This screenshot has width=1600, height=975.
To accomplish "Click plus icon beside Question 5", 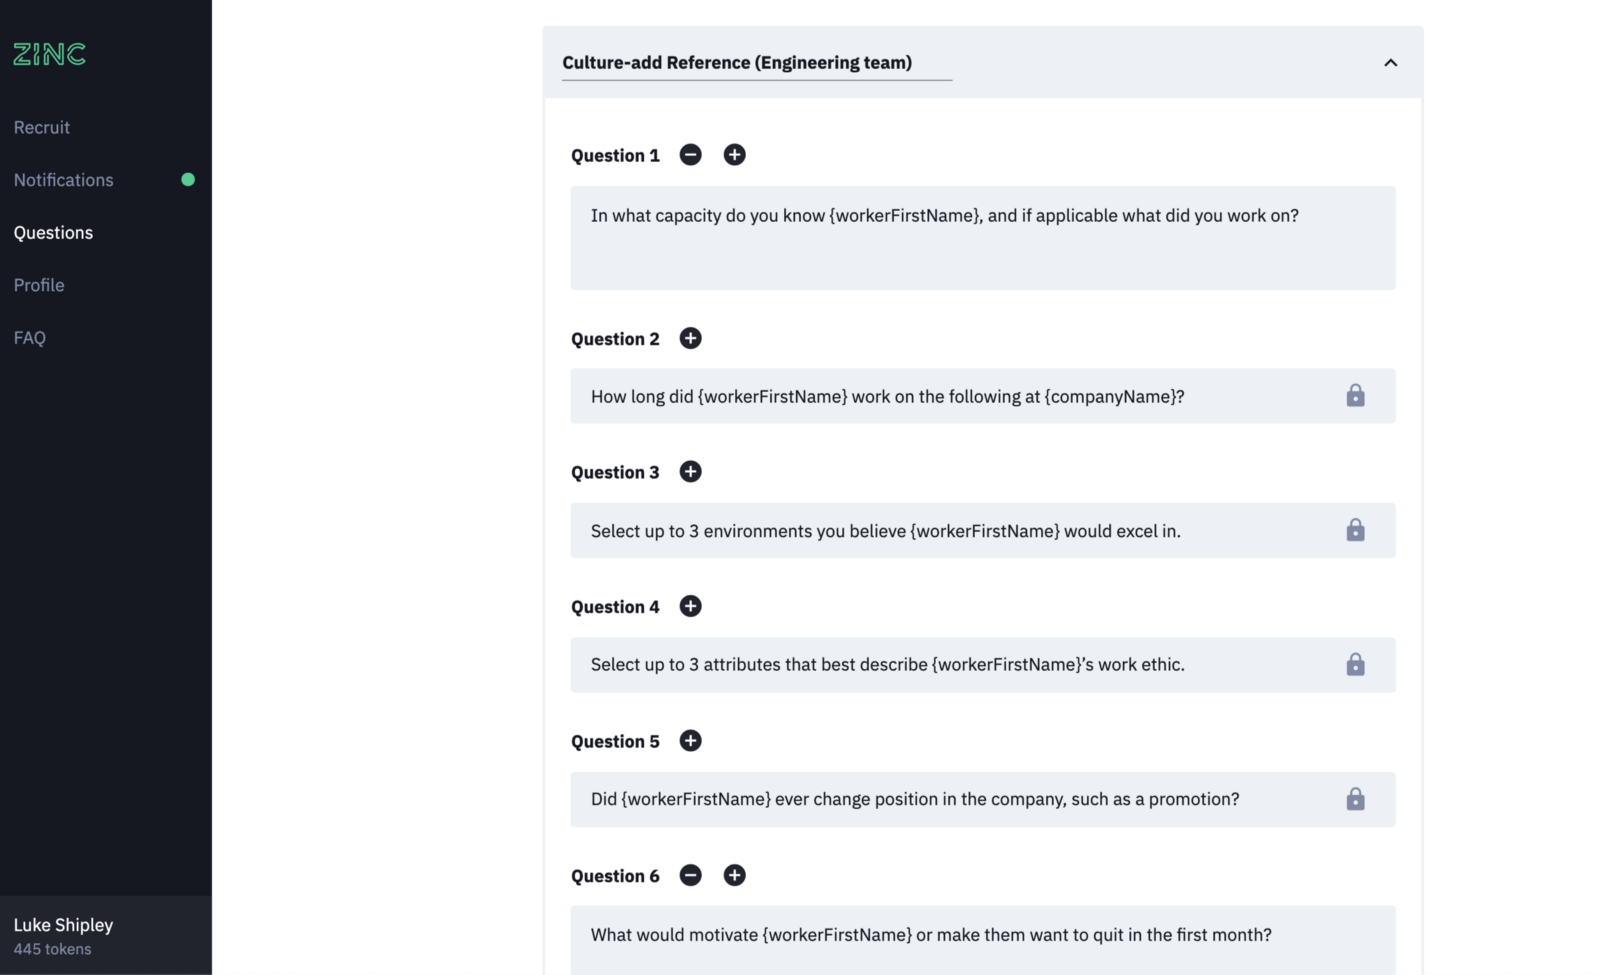I will click(x=690, y=741).
